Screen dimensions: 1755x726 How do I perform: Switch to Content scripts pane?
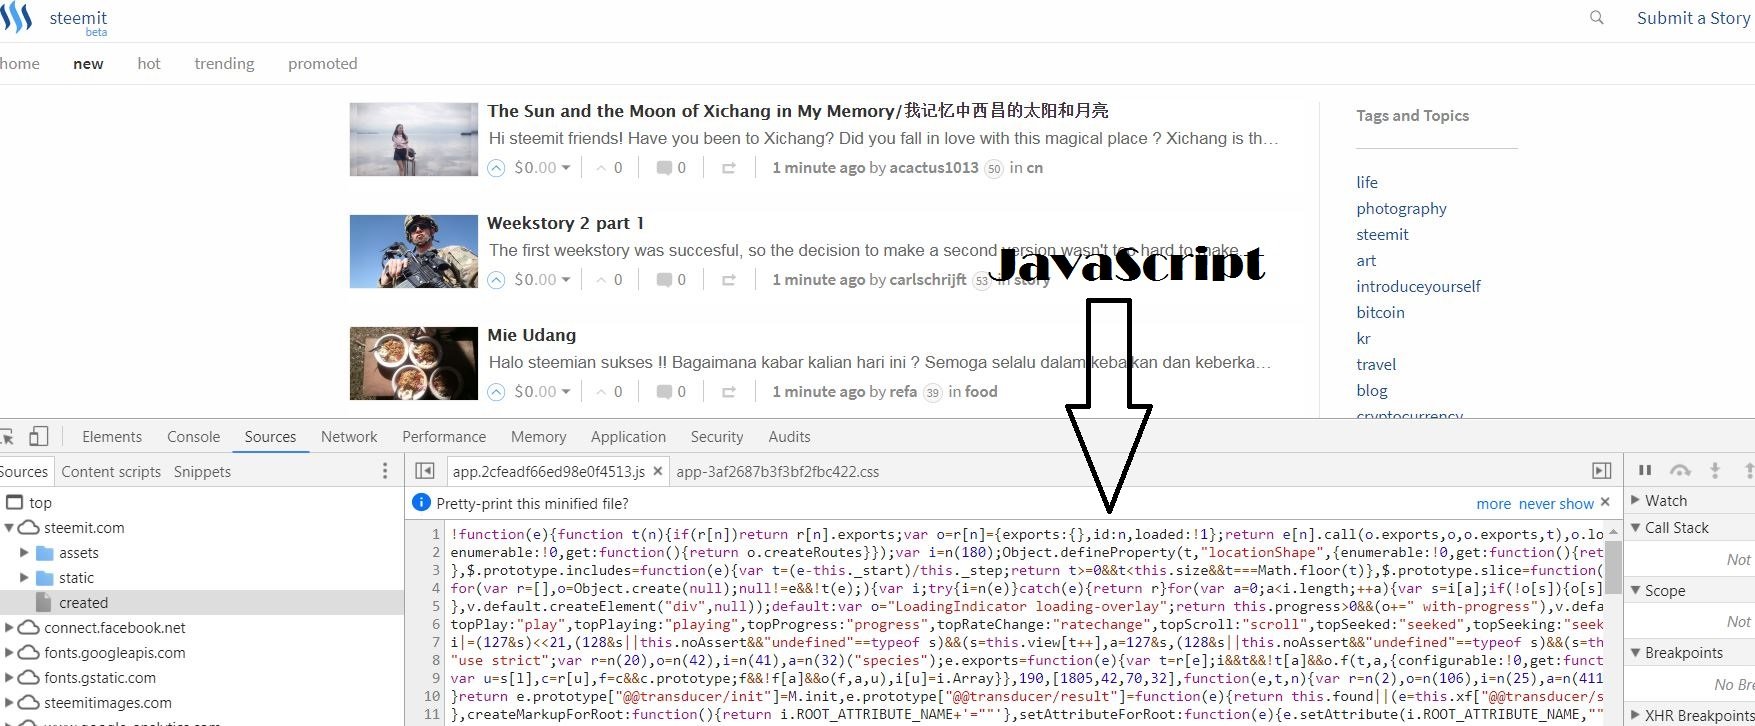(111, 471)
